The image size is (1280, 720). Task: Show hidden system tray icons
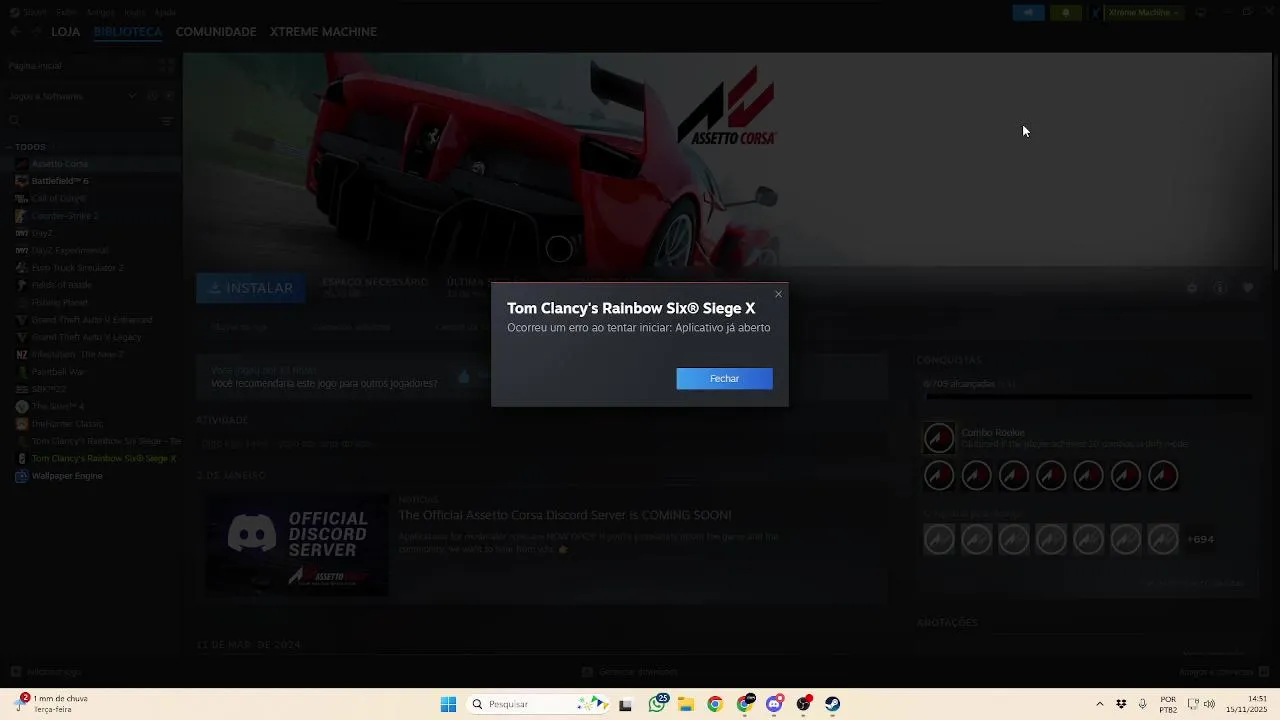click(x=1100, y=704)
